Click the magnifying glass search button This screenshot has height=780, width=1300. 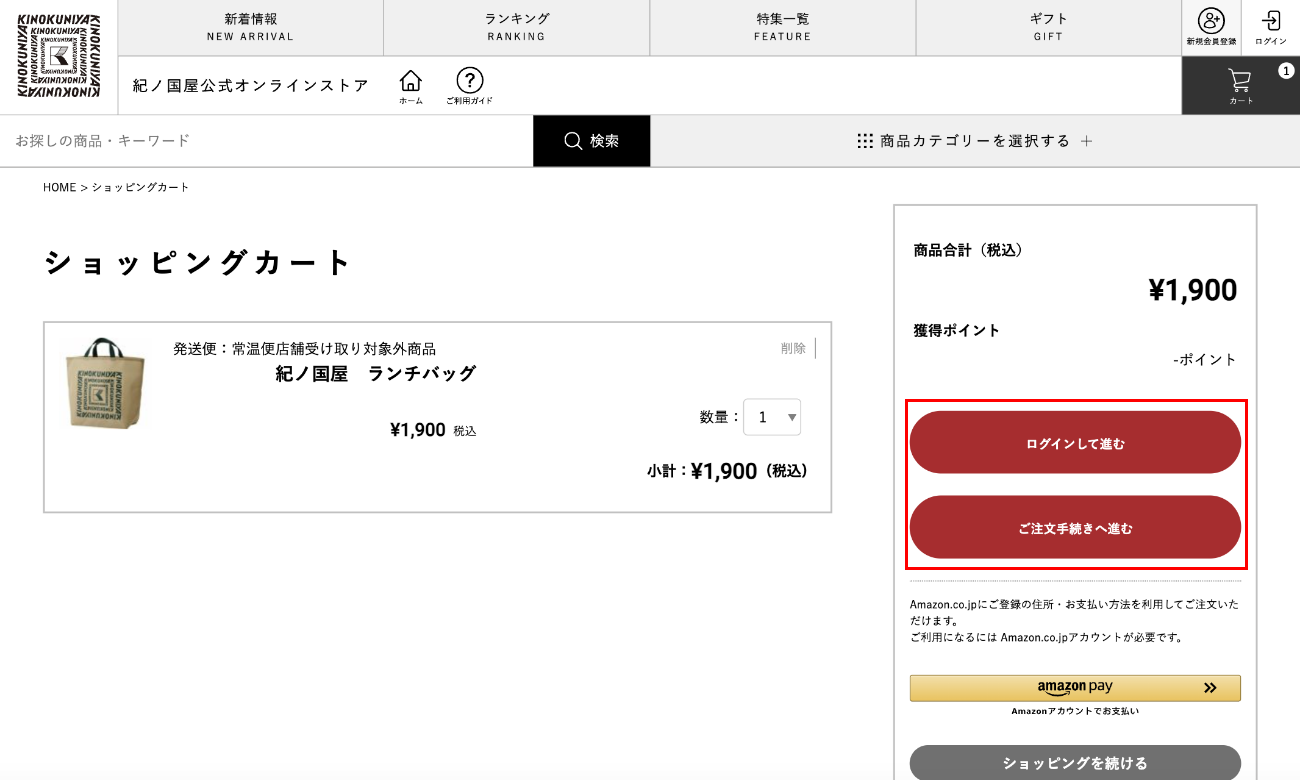coord(591,141)
